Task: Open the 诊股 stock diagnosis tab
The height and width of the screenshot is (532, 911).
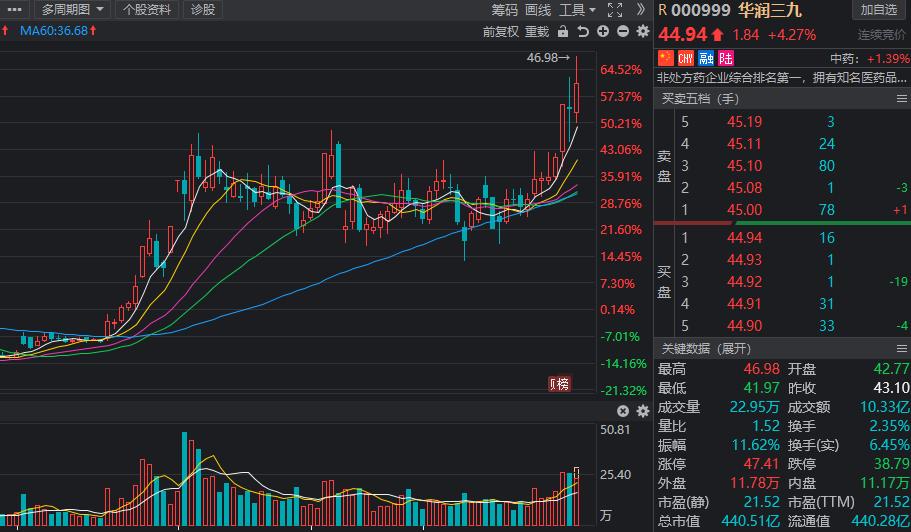Action: click(x=203, y=9)
